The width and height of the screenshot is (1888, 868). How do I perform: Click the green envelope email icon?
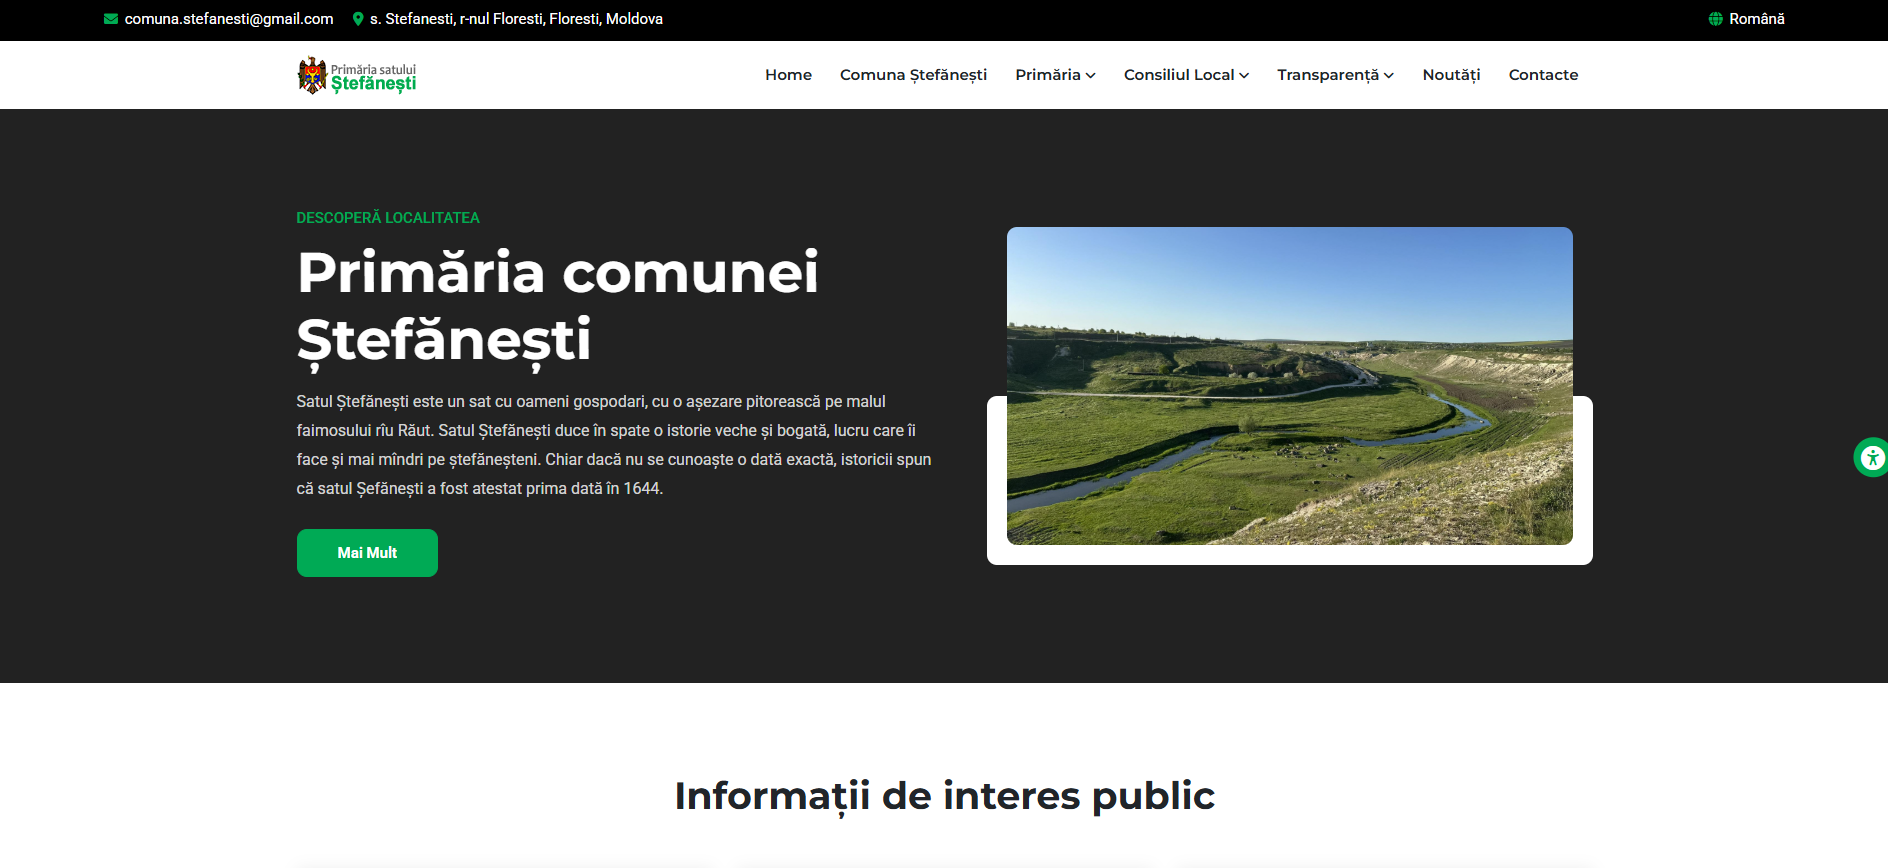pyautogui.click(x=111, y=19)
